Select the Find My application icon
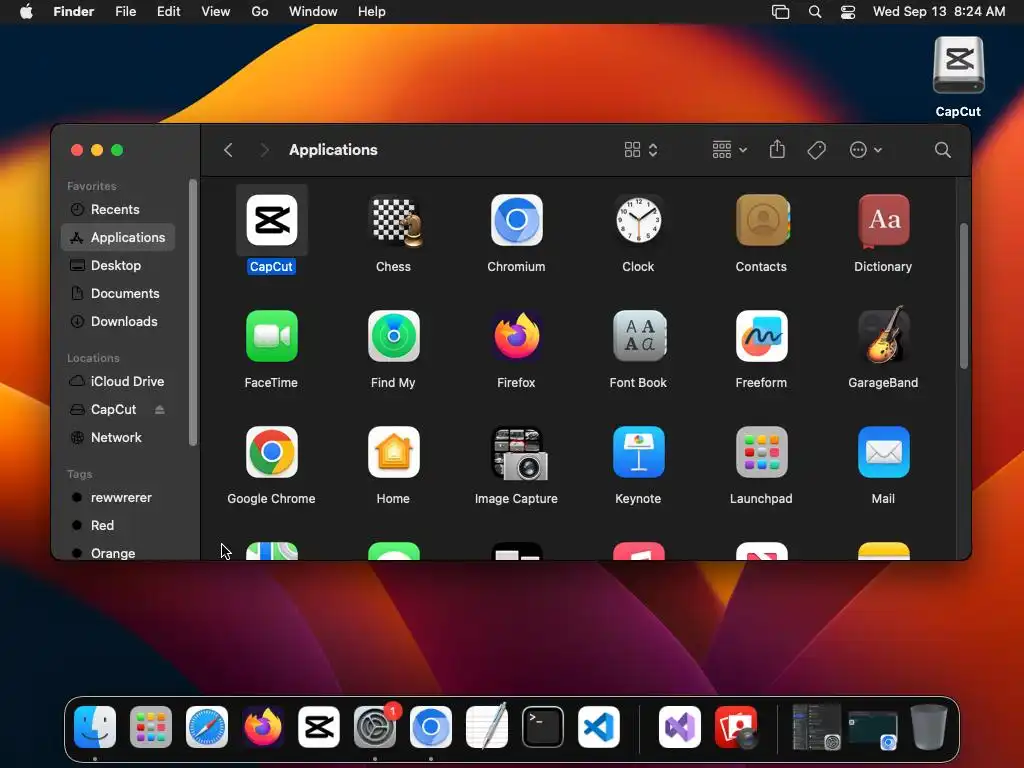The width and height of the screenshot is (1024, 768). (x=394, y=336)
